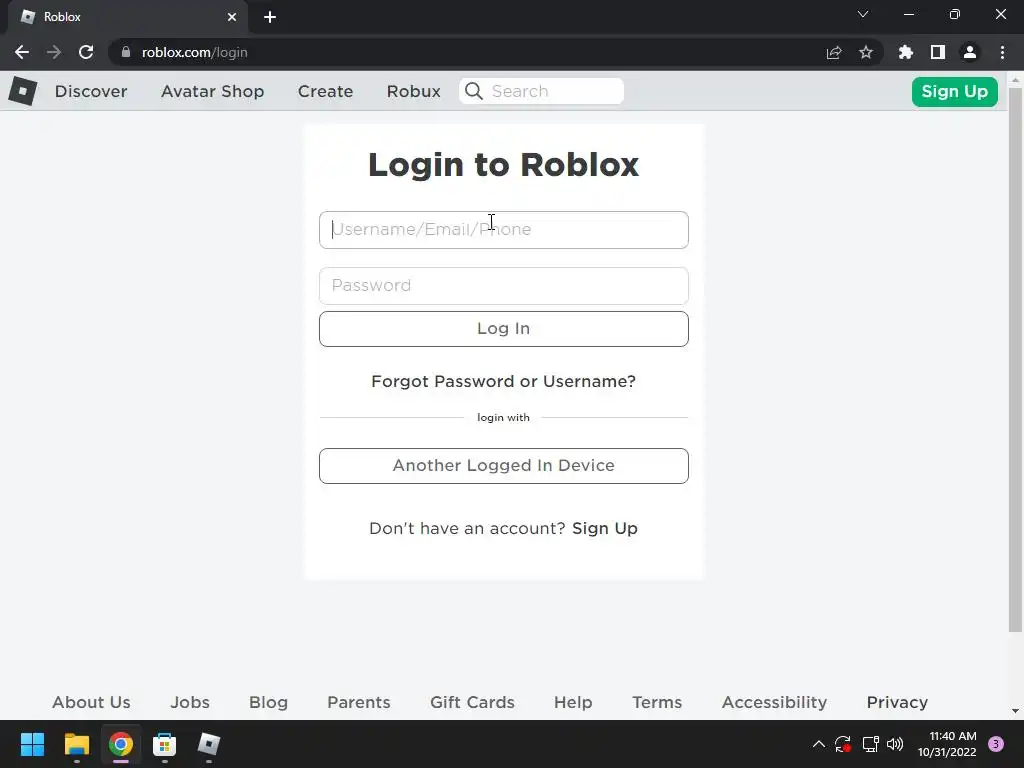Click the browser forward arrow

coord(54,52)
